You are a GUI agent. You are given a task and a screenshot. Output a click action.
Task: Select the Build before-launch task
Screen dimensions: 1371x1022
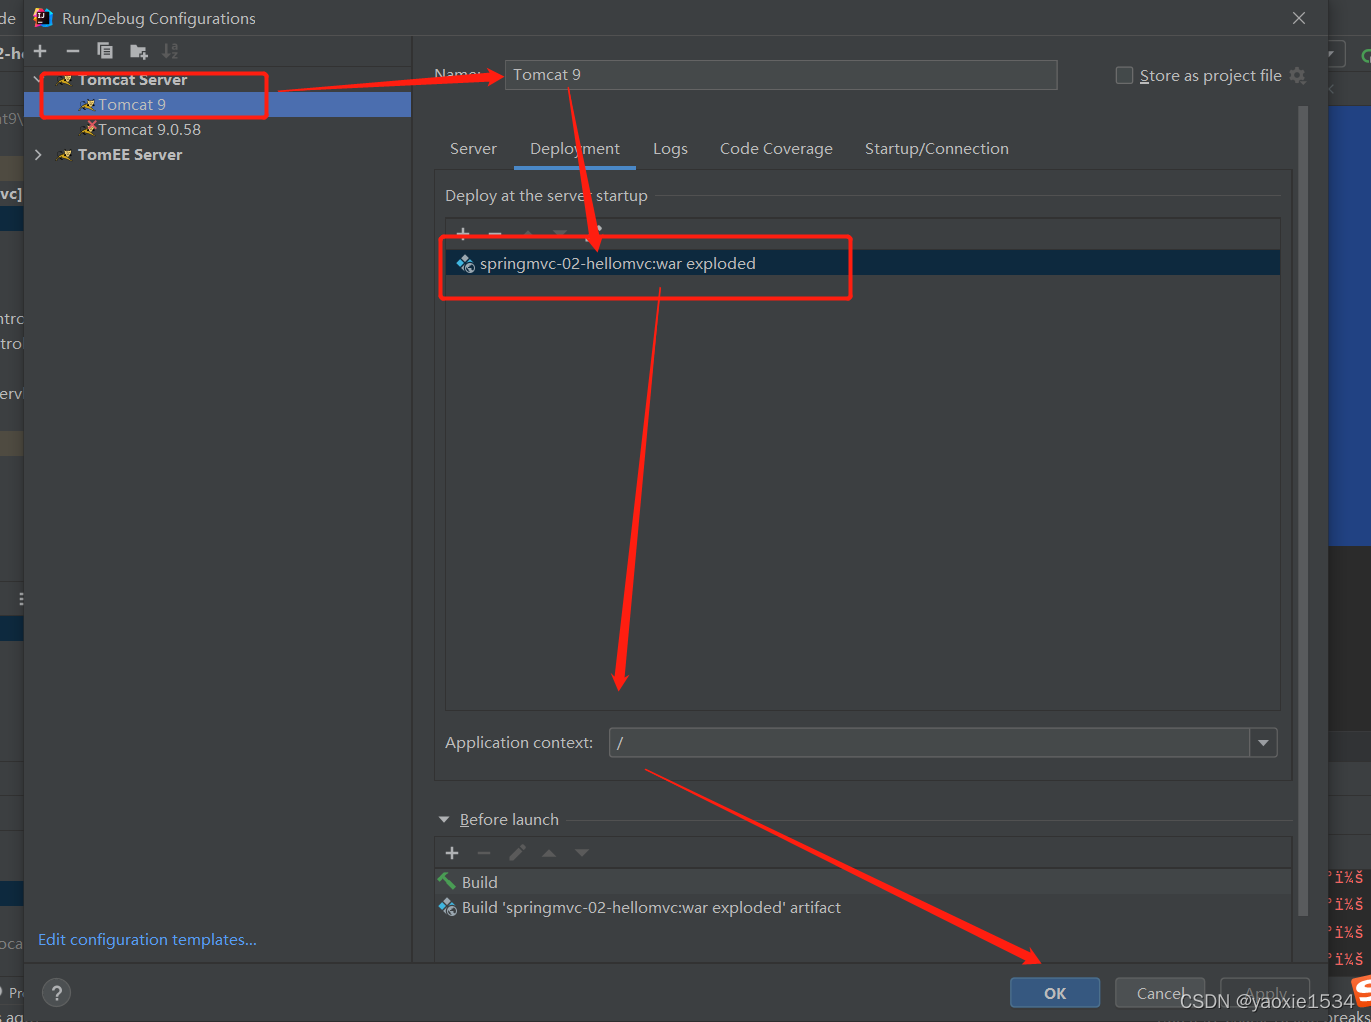point(864,882)
